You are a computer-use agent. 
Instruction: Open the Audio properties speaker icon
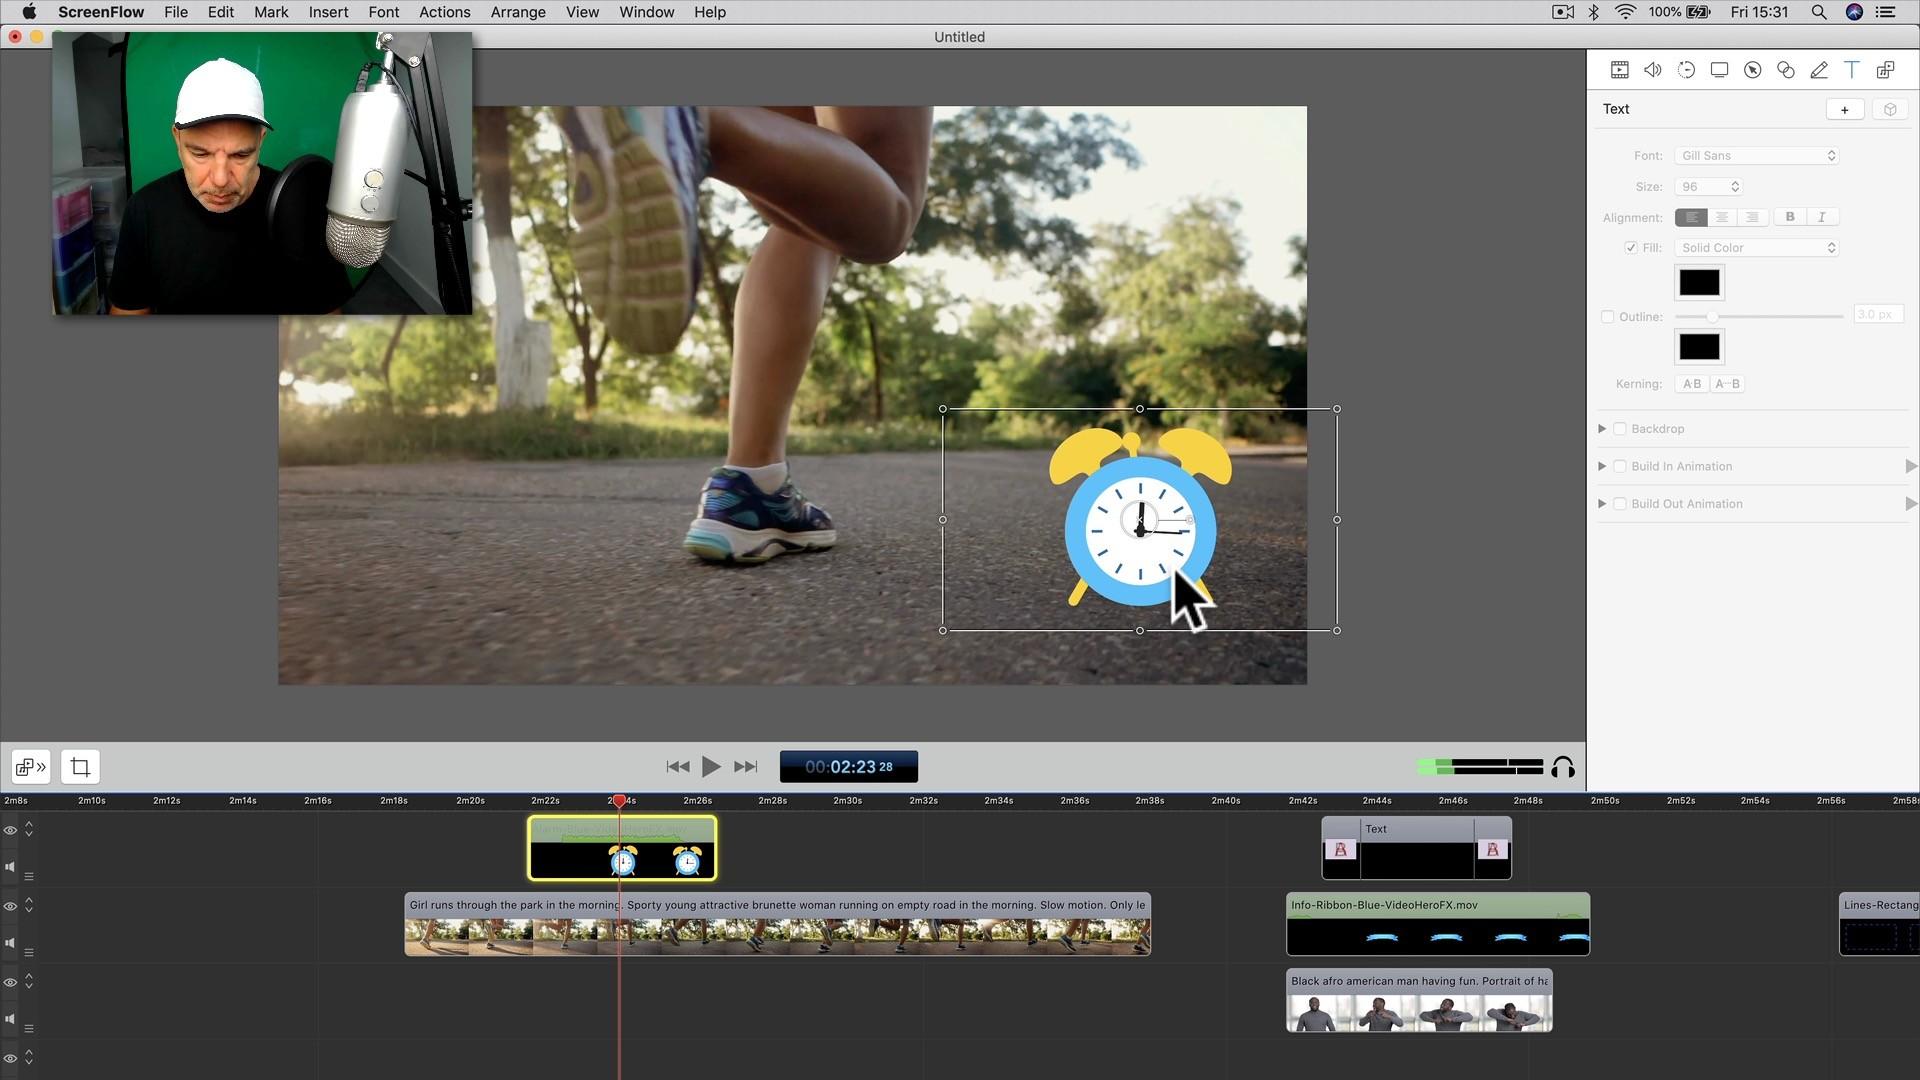point(1652,70)
